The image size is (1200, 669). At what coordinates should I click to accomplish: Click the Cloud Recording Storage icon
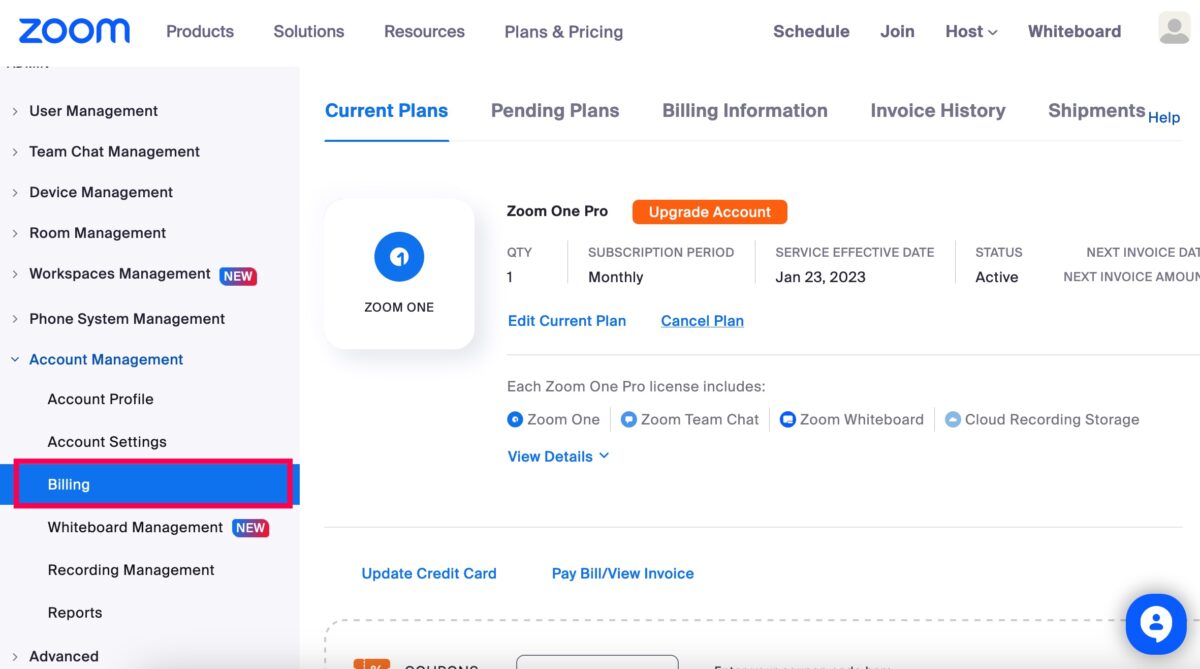(x=953, y=420)
